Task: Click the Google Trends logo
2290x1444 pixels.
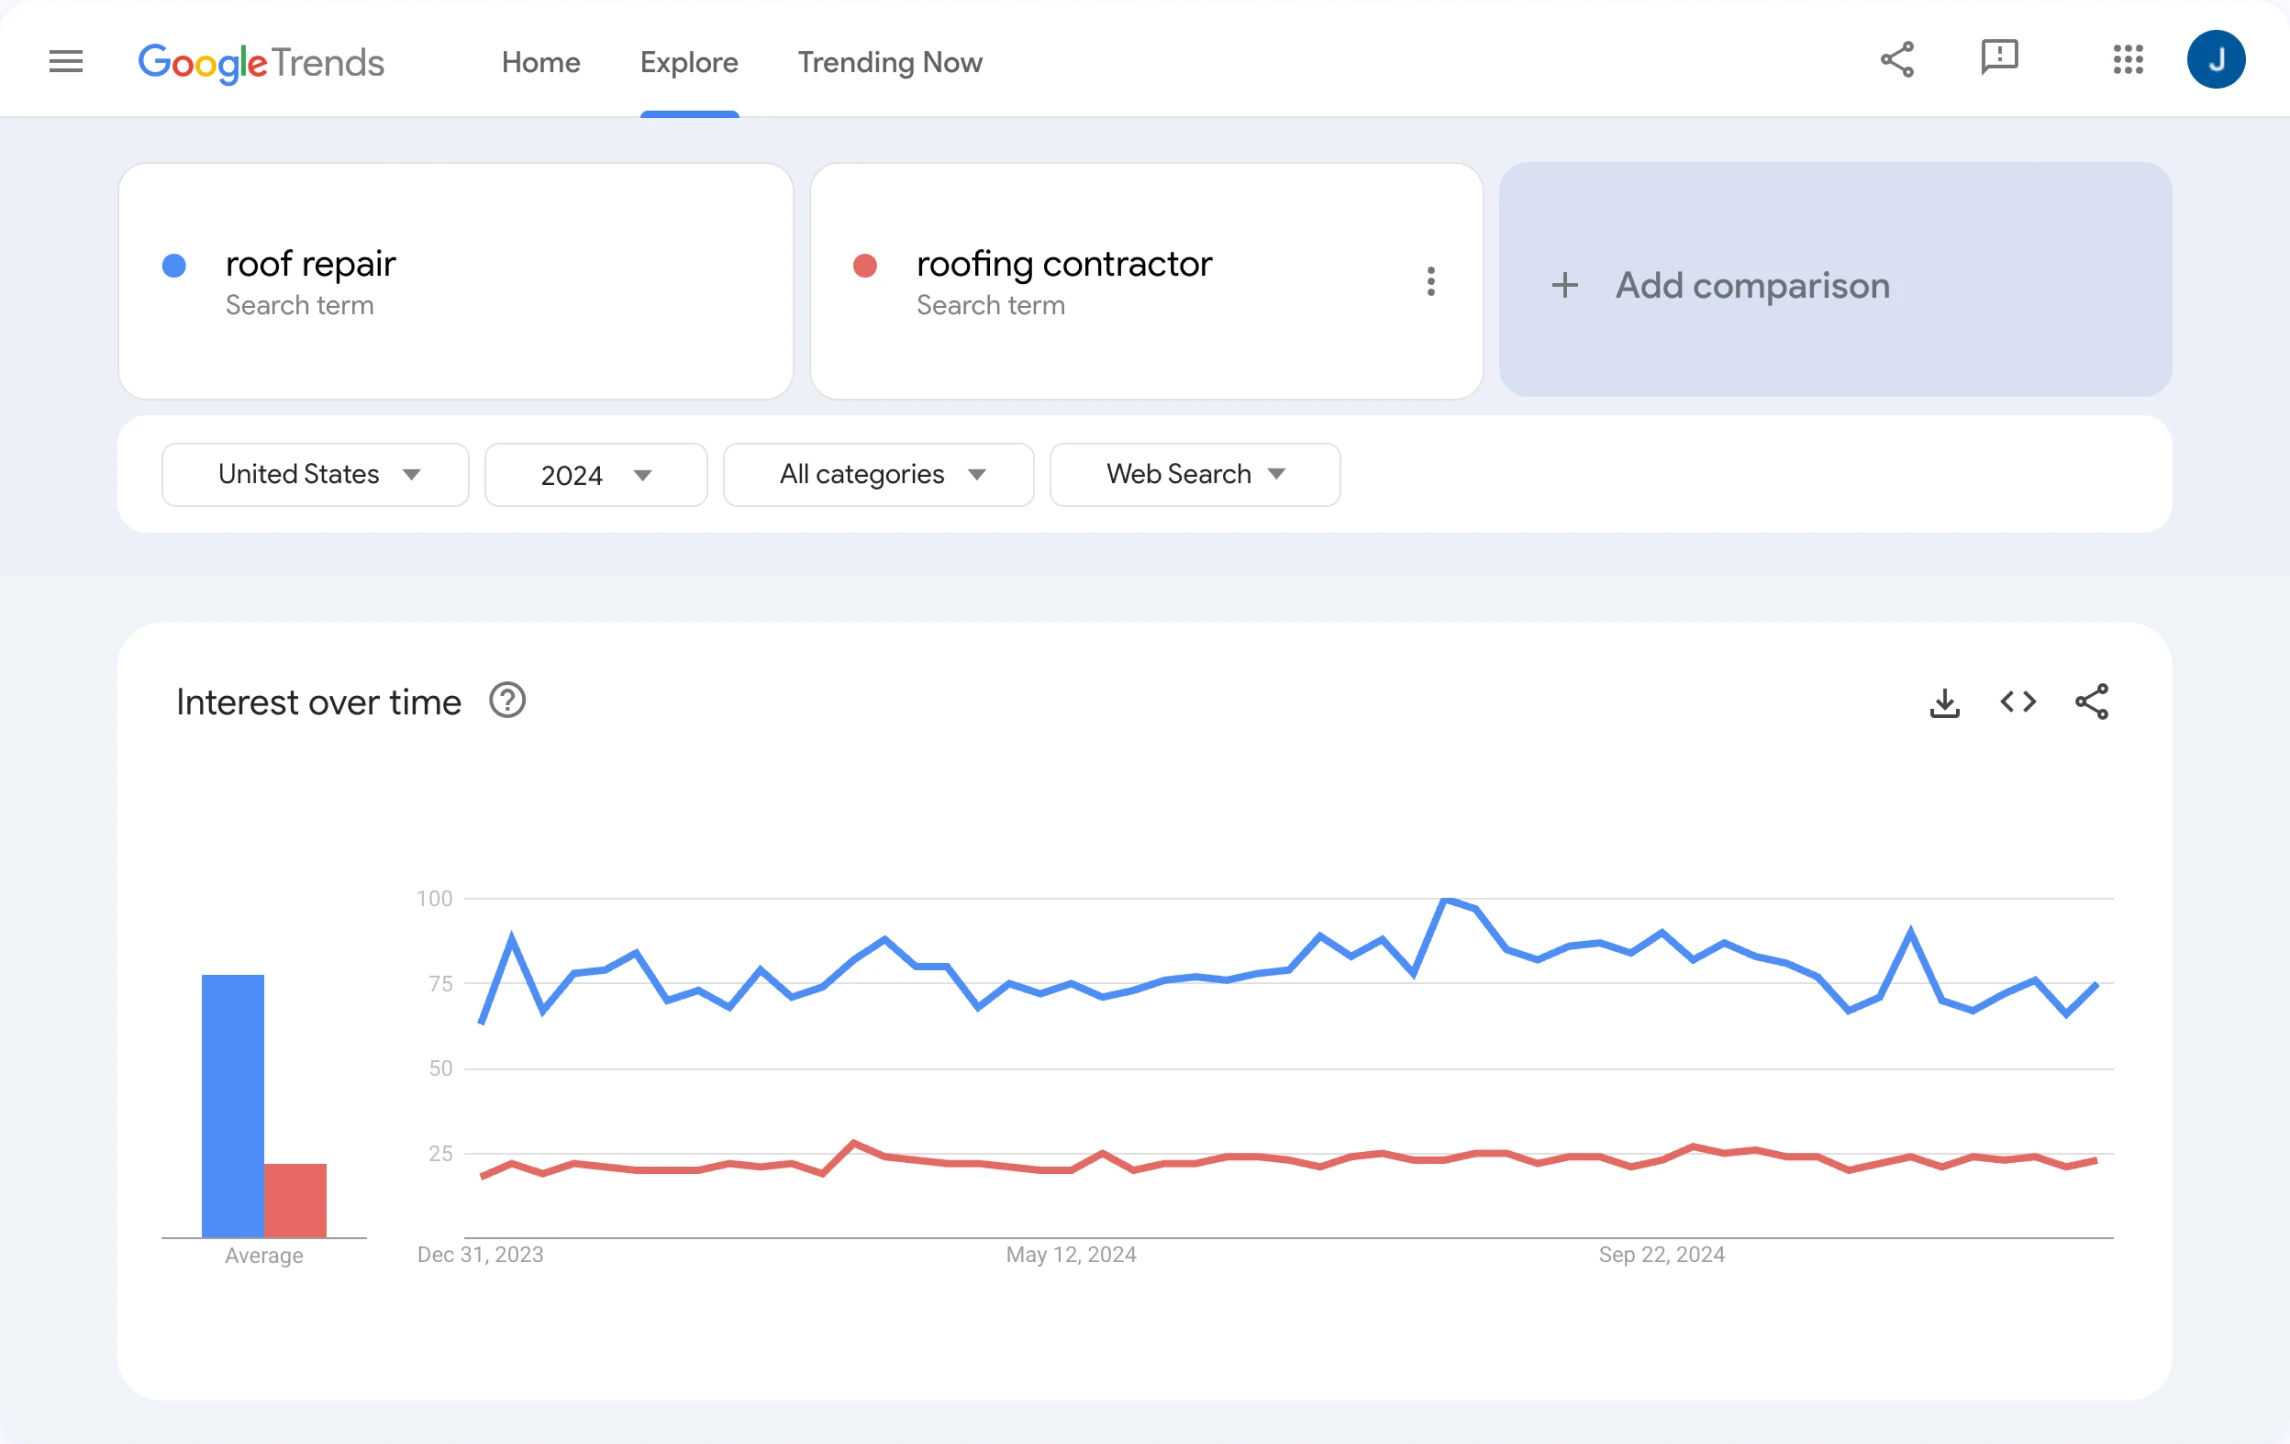Action: [x=261, y=62]
